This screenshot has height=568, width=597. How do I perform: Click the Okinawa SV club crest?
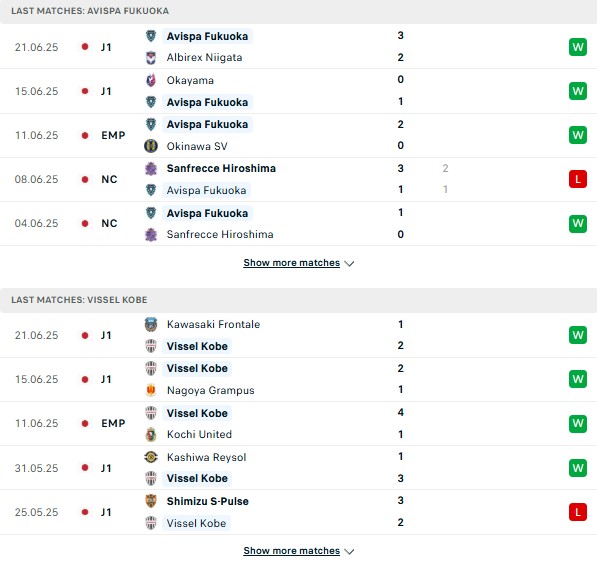pyautogui.click(x=151, y=146)
